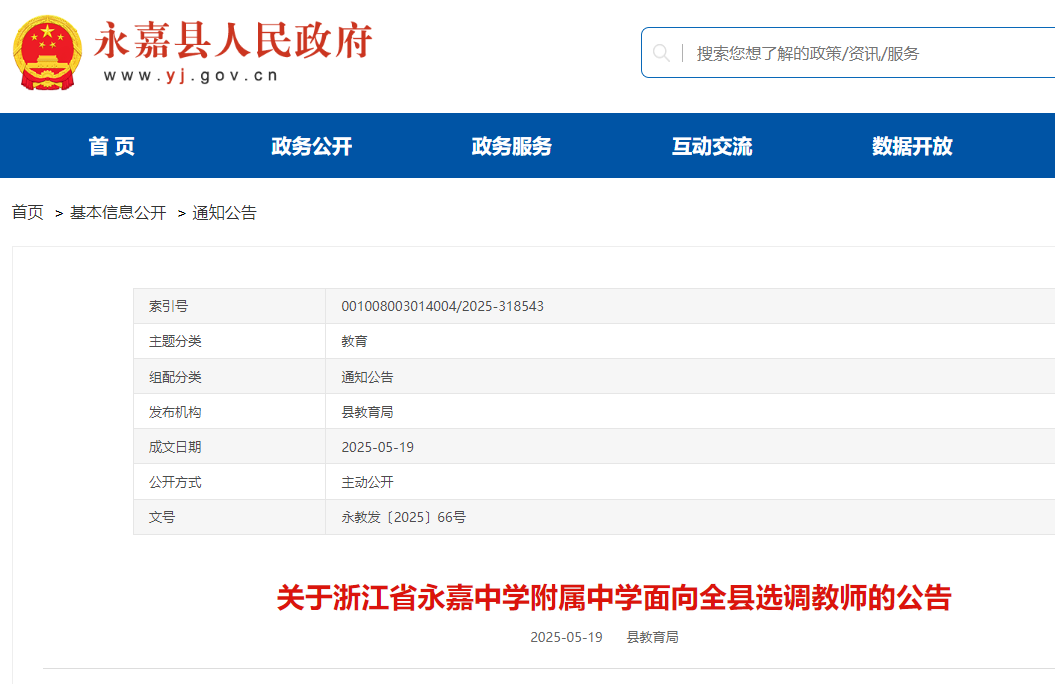This screenshot has height=684, width=1055.
Task: Click the www.yj.gov.cn site address
Action: click(x=190, y=75)
